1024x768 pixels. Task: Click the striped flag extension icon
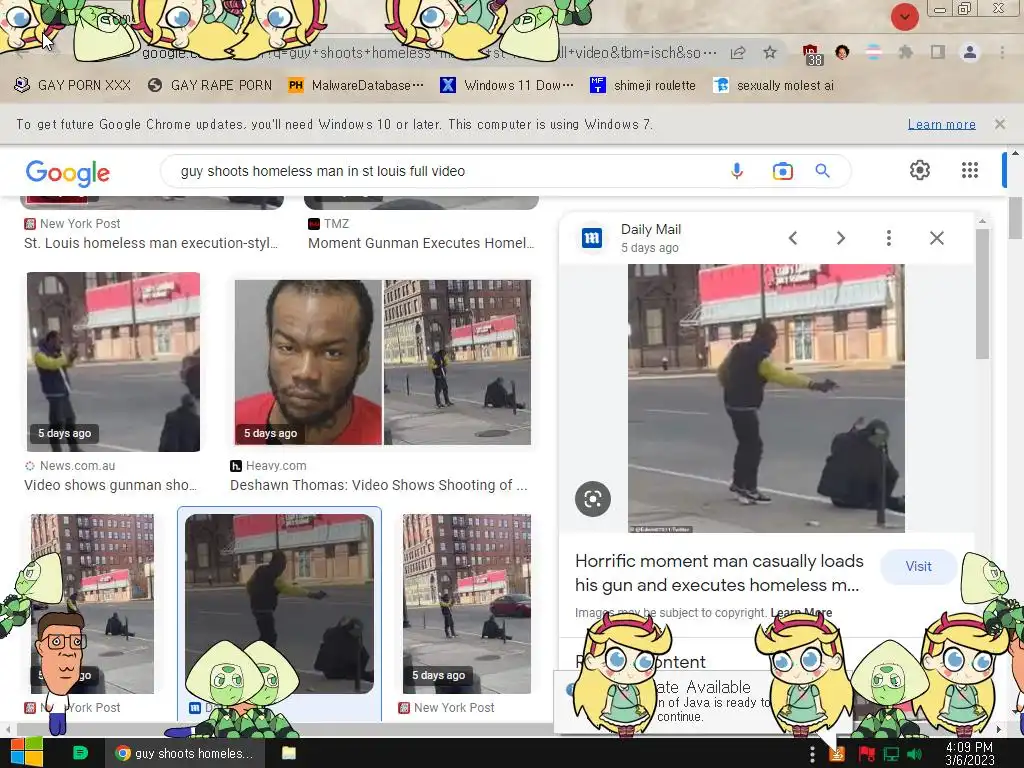coord(873,52)
